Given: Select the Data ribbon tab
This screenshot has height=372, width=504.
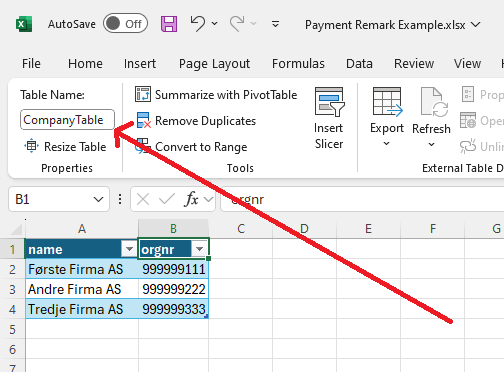Looking at the screenshot, I should (359, 63).
